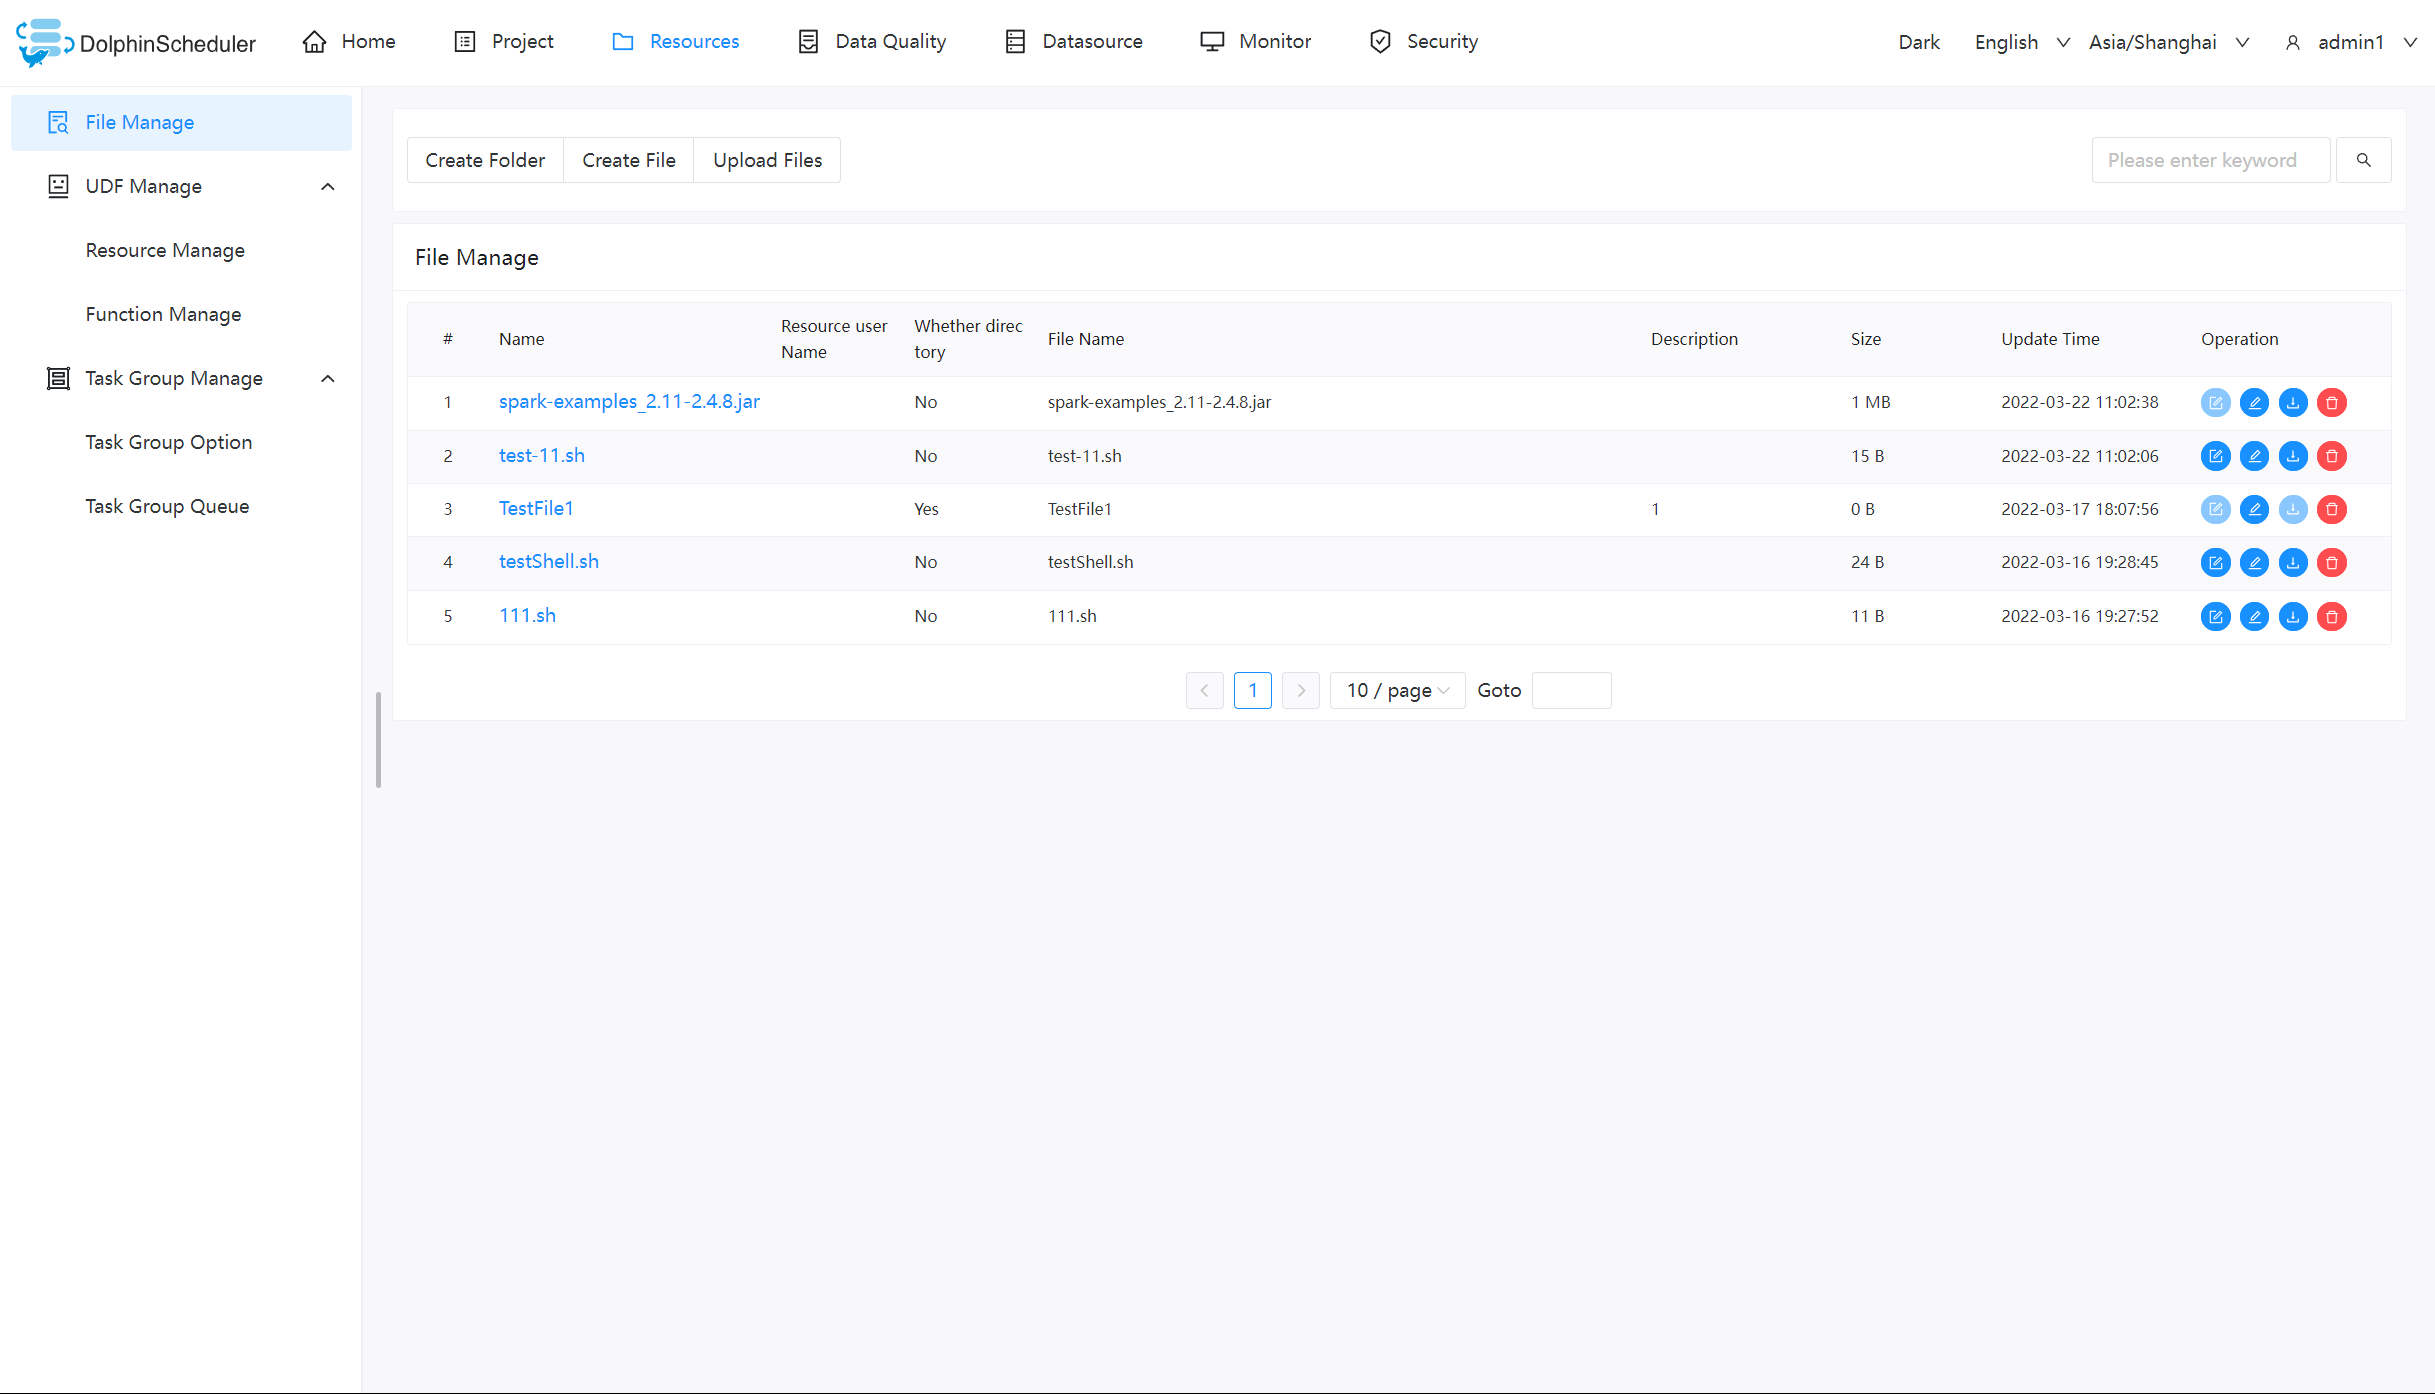This screenshot has height=1394, width=2435.
Task: Open the Monitor section icon
Action: tap(1212, 41)
